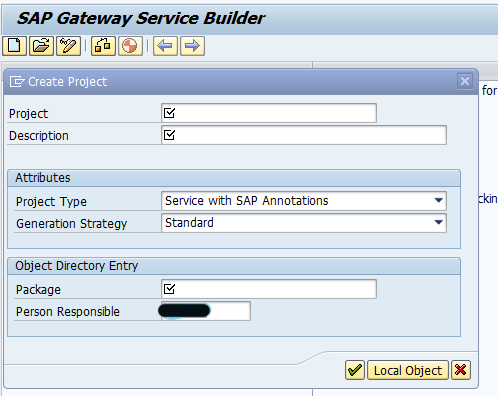Close the Create Project dialog
This screenshot has height=396, width=498.
pyautogui.click(x=465, y=81)
